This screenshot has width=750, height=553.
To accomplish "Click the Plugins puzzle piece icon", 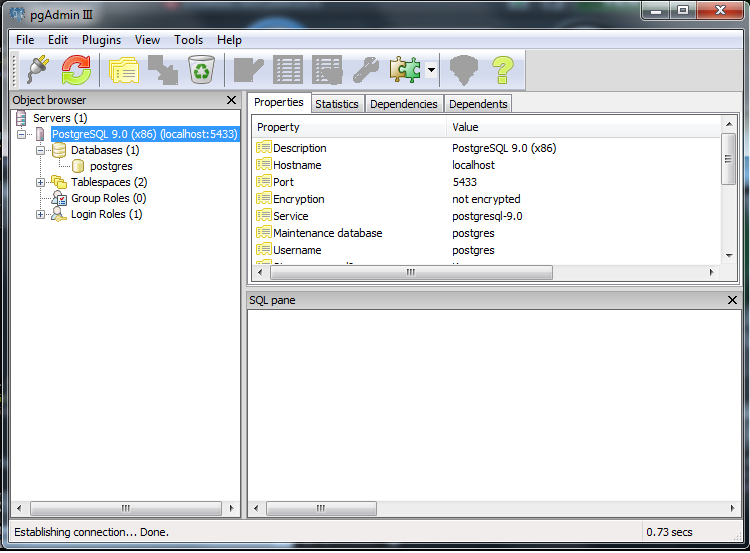I will click(x=405, y=70).
